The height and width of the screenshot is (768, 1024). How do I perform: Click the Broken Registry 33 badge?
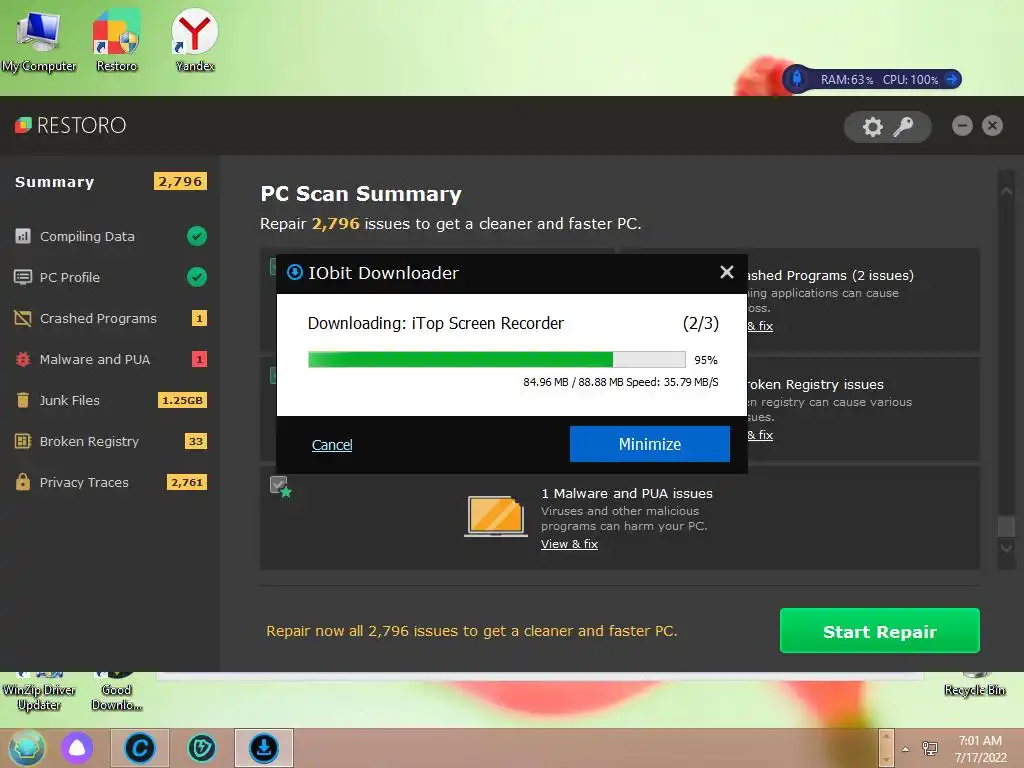click(196, 441)
